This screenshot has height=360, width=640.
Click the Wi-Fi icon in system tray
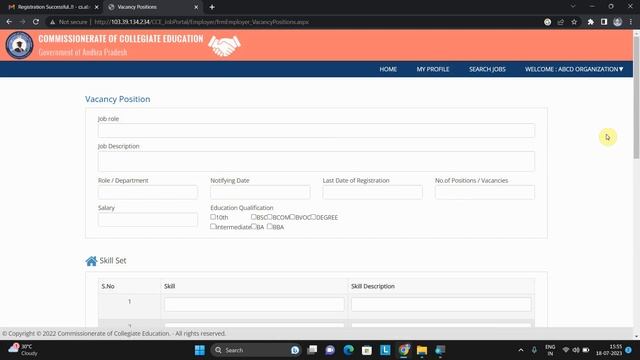[x=566, y=350]
